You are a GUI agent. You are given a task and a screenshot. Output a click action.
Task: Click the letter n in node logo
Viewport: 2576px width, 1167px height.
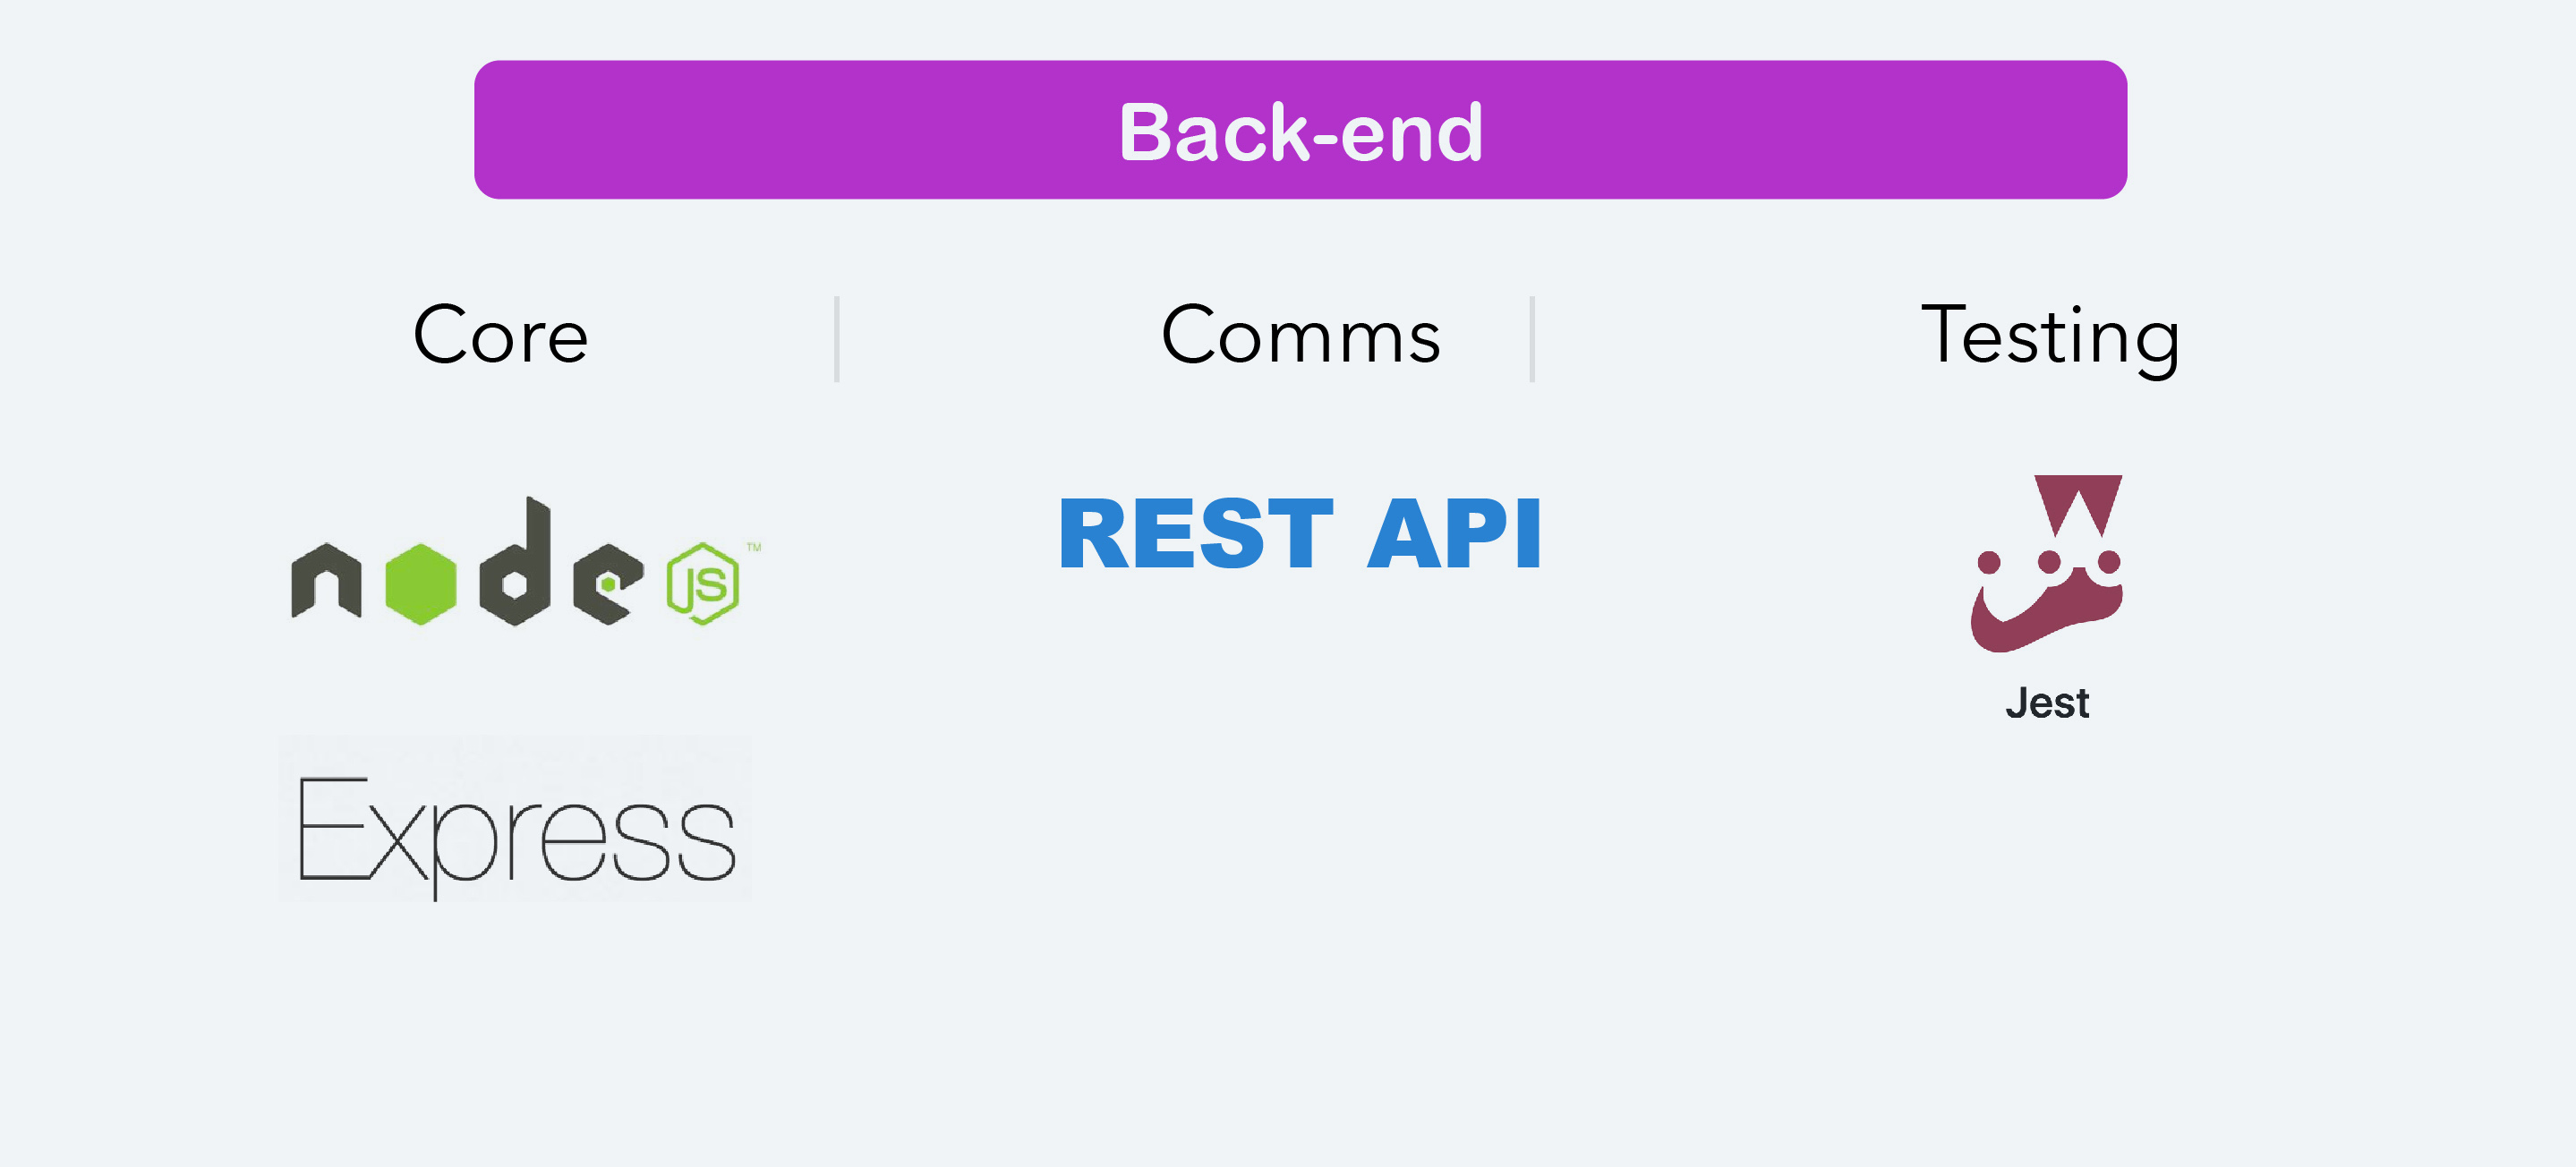(x=326, y=581)
